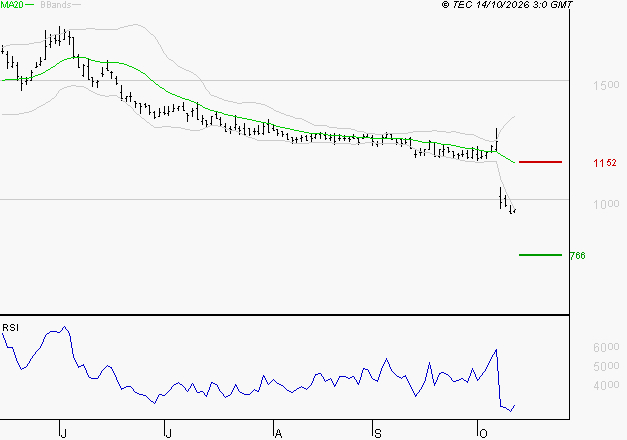Click the MA20 legend label
This screenshot has width=627, height=440.
(x=12, y=5)
